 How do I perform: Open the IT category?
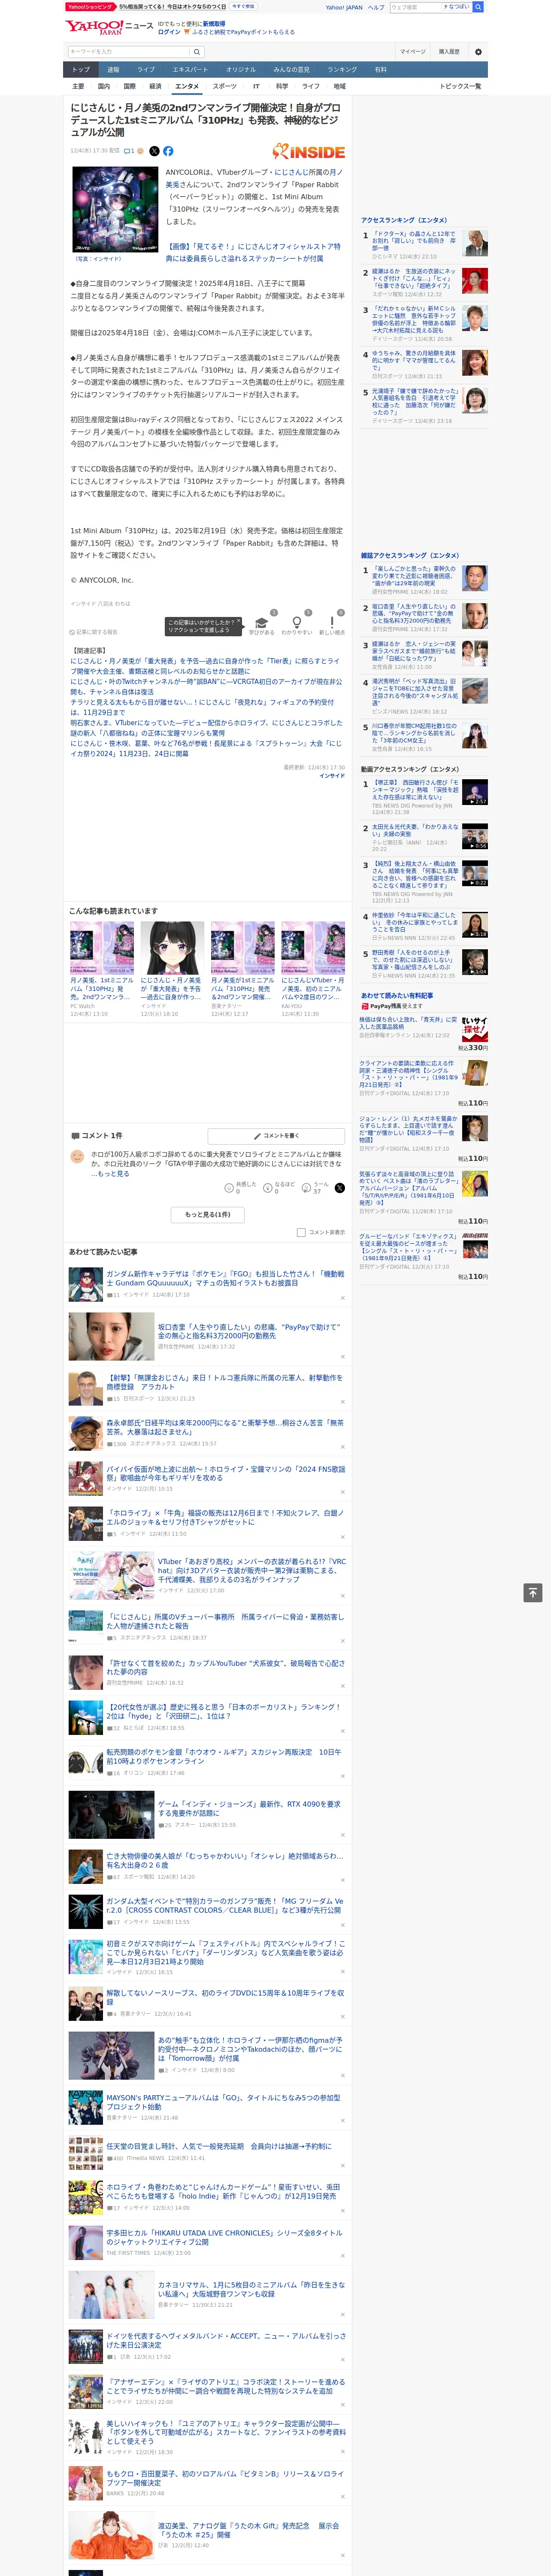click(256, 86)
